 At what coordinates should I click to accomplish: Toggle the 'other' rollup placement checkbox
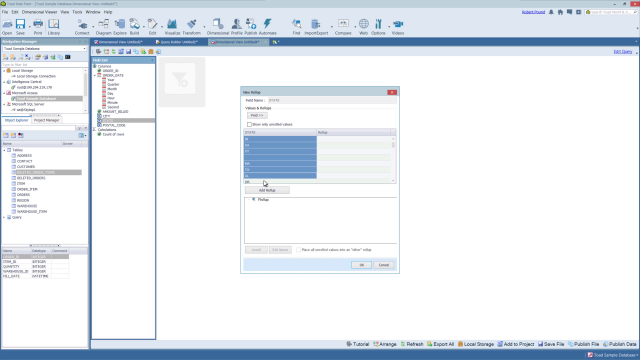[x=299, y=249]
